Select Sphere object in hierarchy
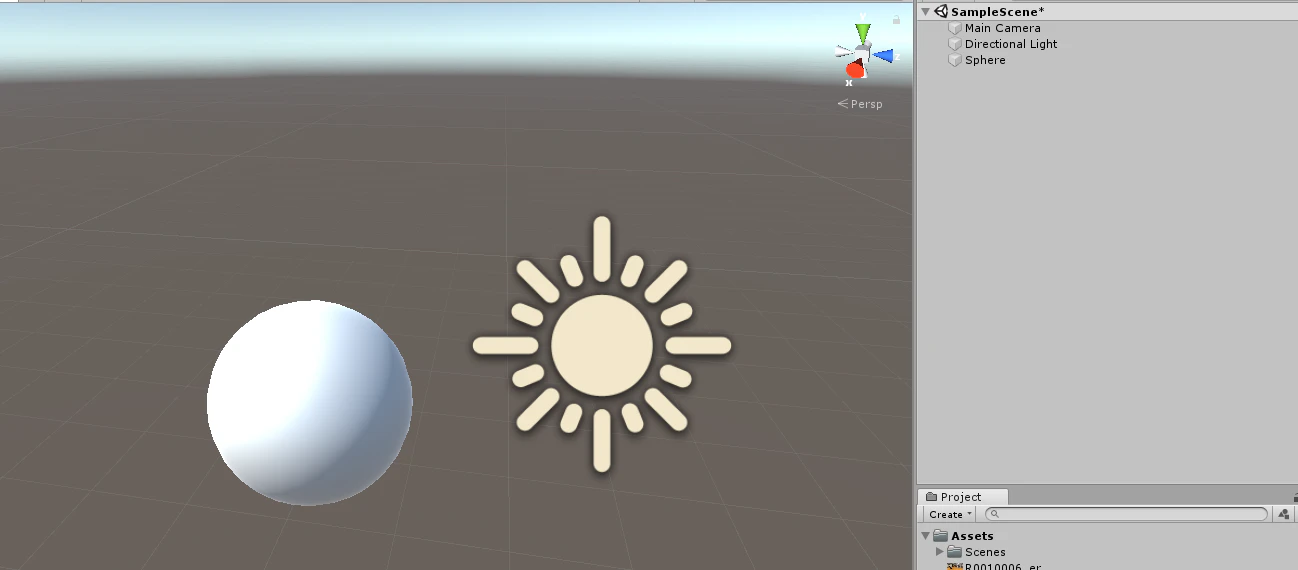Screen dimensions: 1298x570 pyautogui.click(x=985, y=60)
